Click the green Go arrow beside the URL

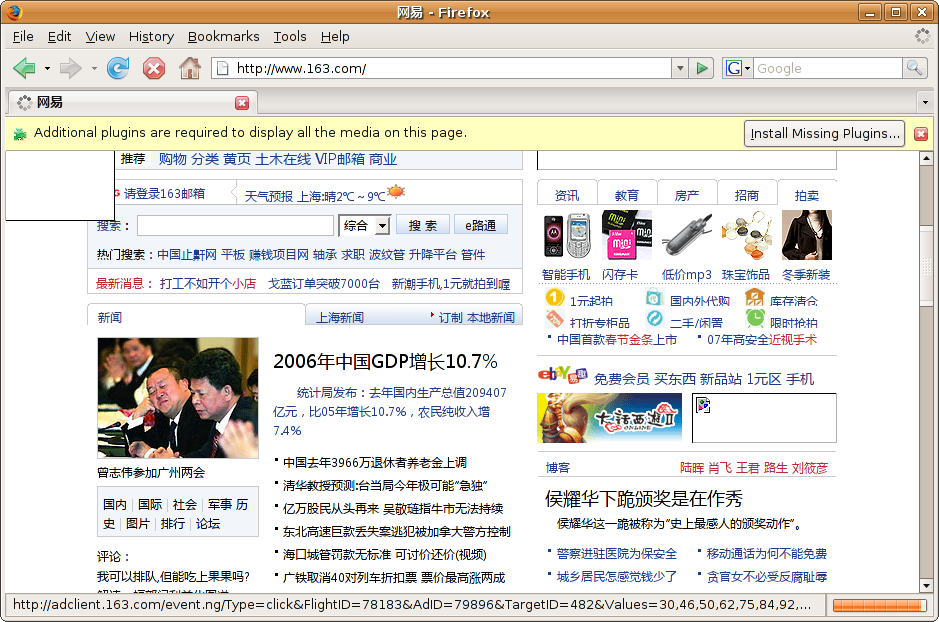coord(701,68)
